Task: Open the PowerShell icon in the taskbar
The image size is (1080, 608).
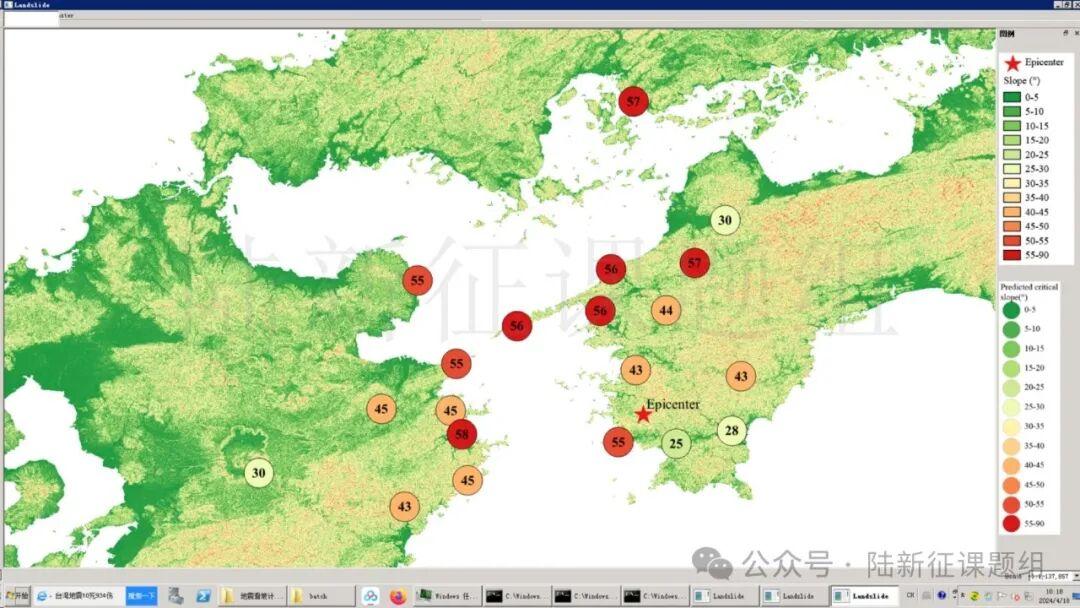Action: (x=203, y=596)
